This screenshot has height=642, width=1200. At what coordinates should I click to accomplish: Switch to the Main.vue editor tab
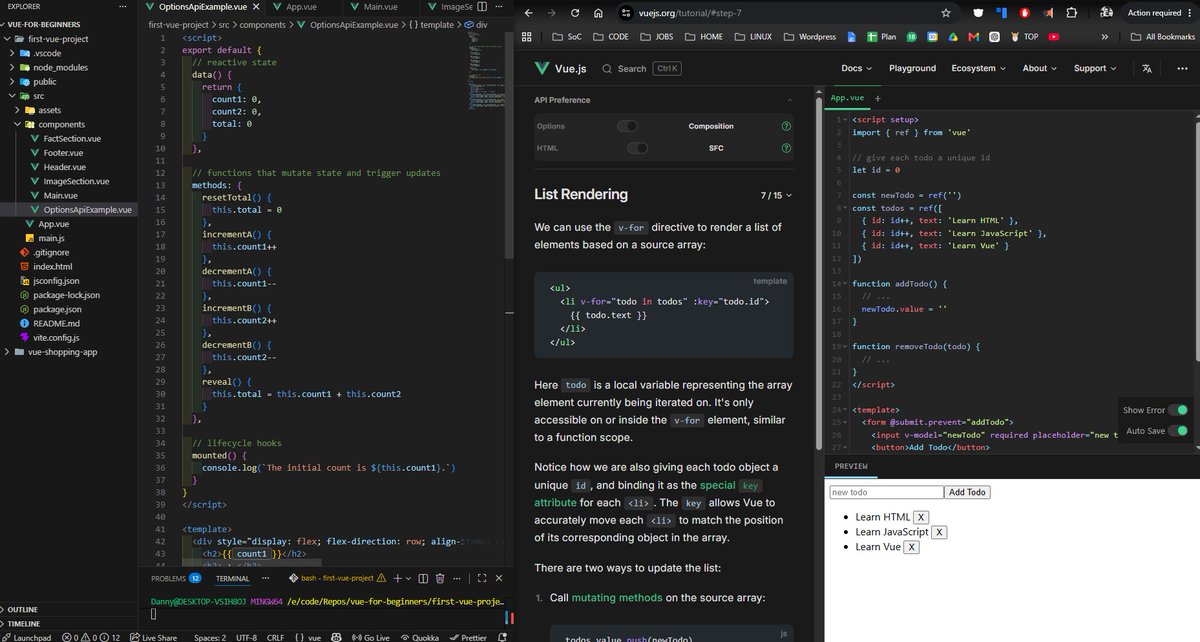coord(380,7)
